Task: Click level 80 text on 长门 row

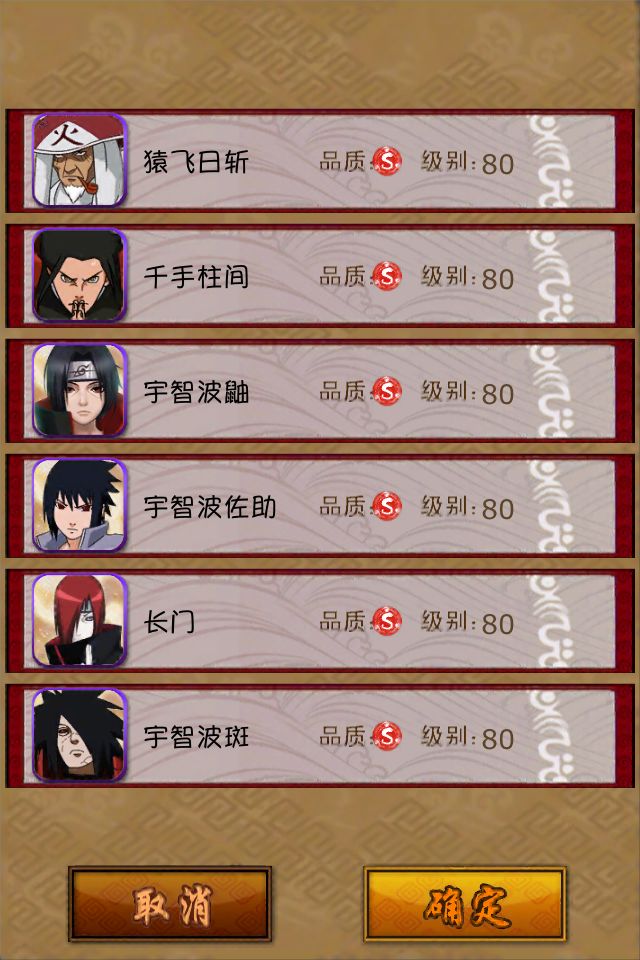Action: 497,624
